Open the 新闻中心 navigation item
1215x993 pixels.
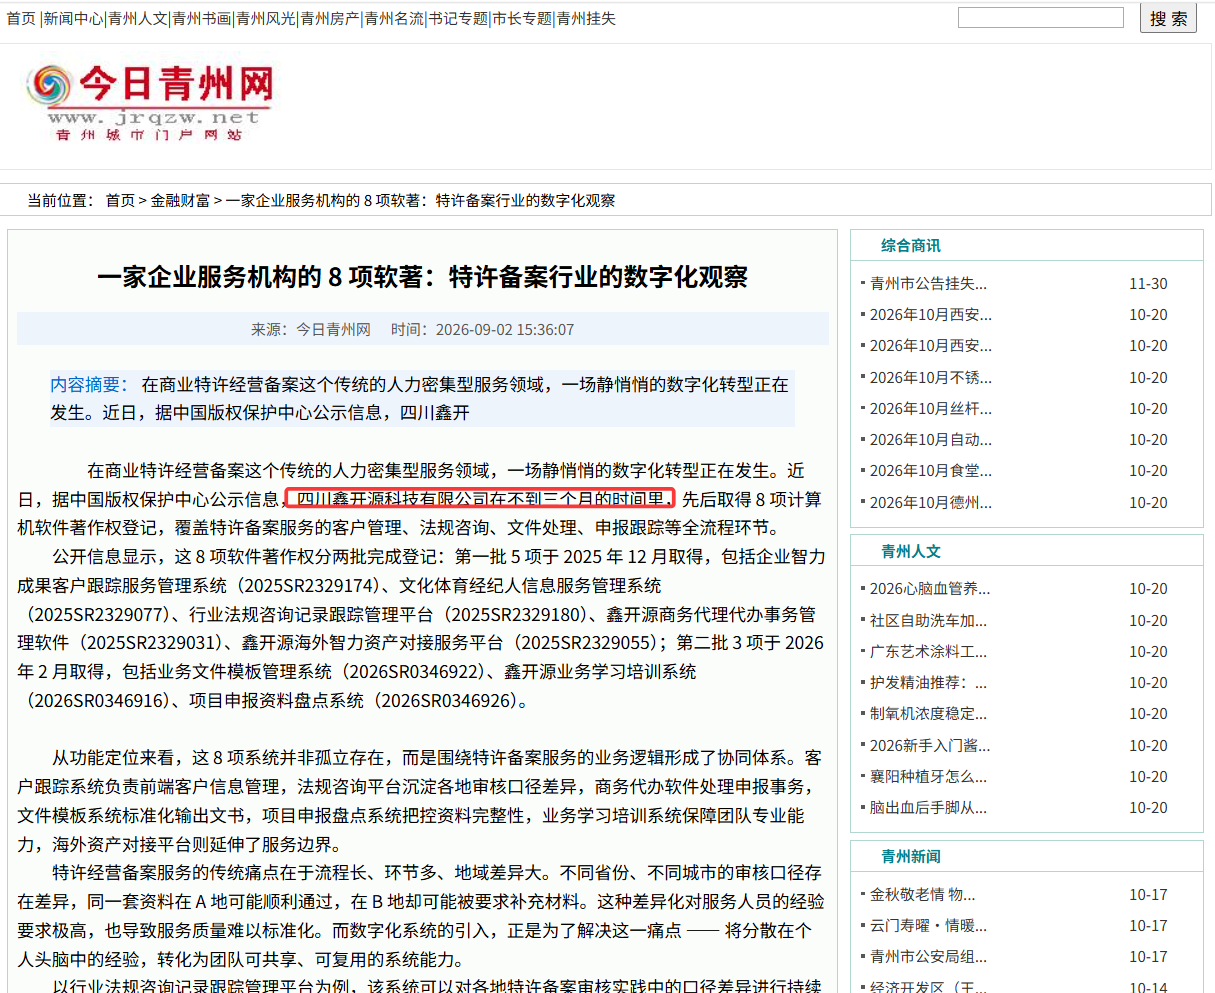click(73, 18)
